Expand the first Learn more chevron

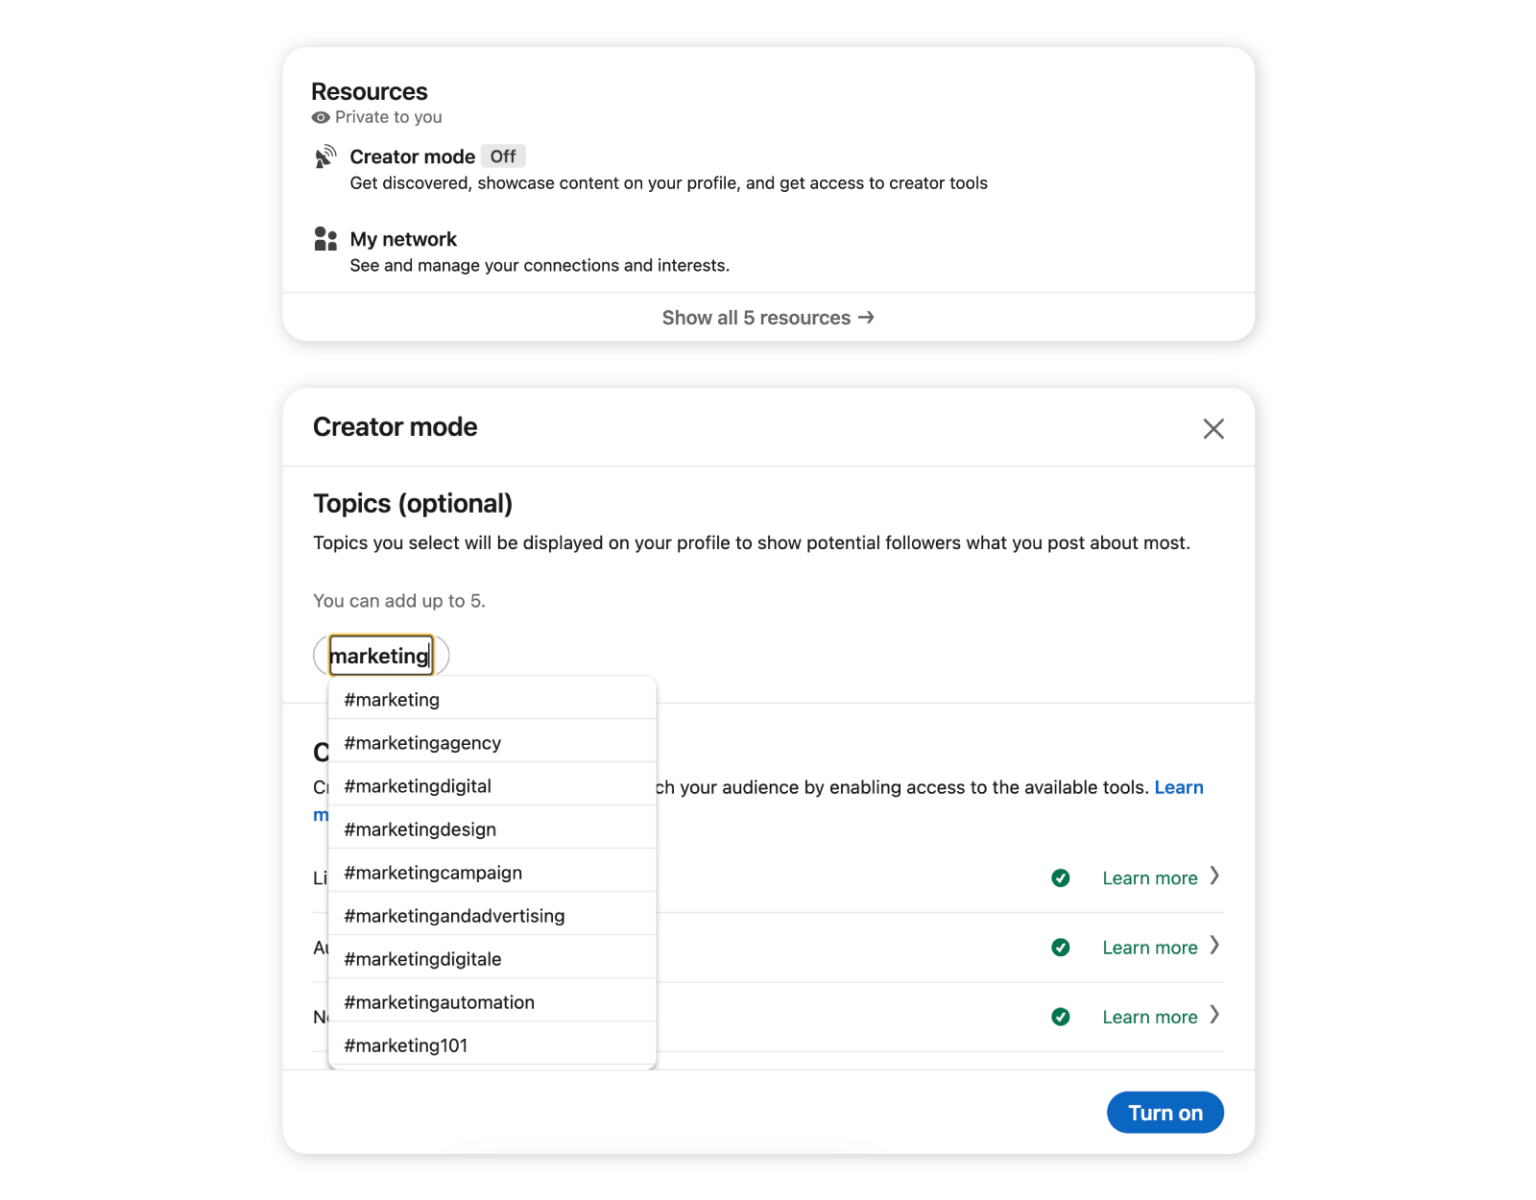click(1216, 877)
